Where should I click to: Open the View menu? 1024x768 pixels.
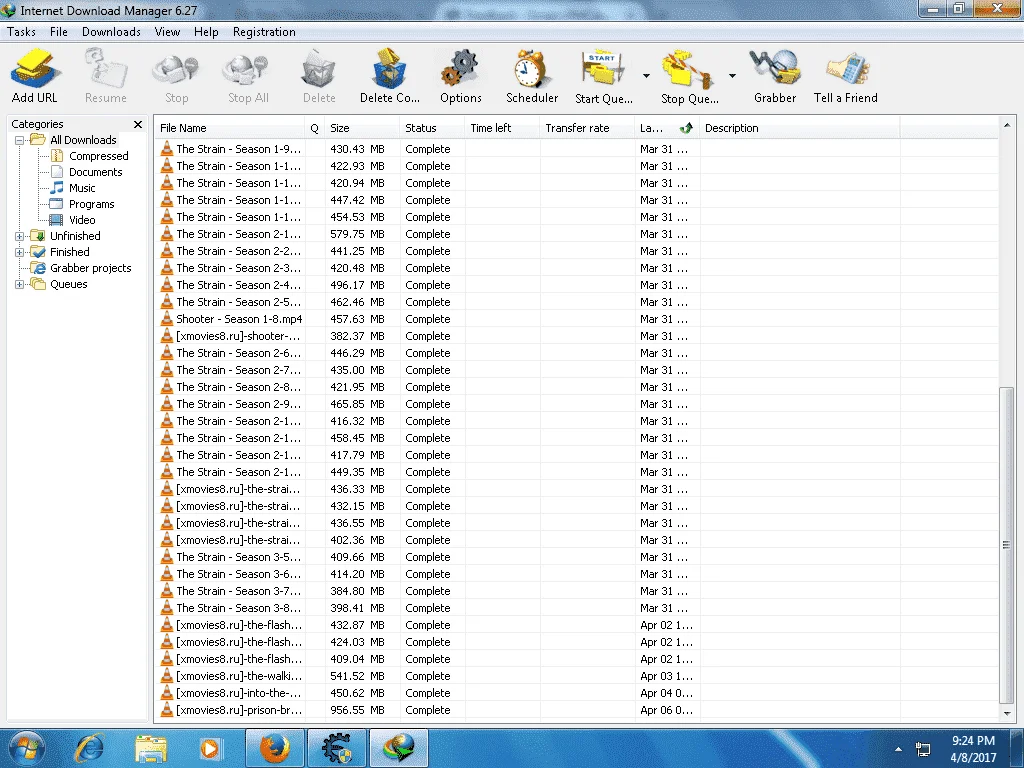tap(167, 31)
